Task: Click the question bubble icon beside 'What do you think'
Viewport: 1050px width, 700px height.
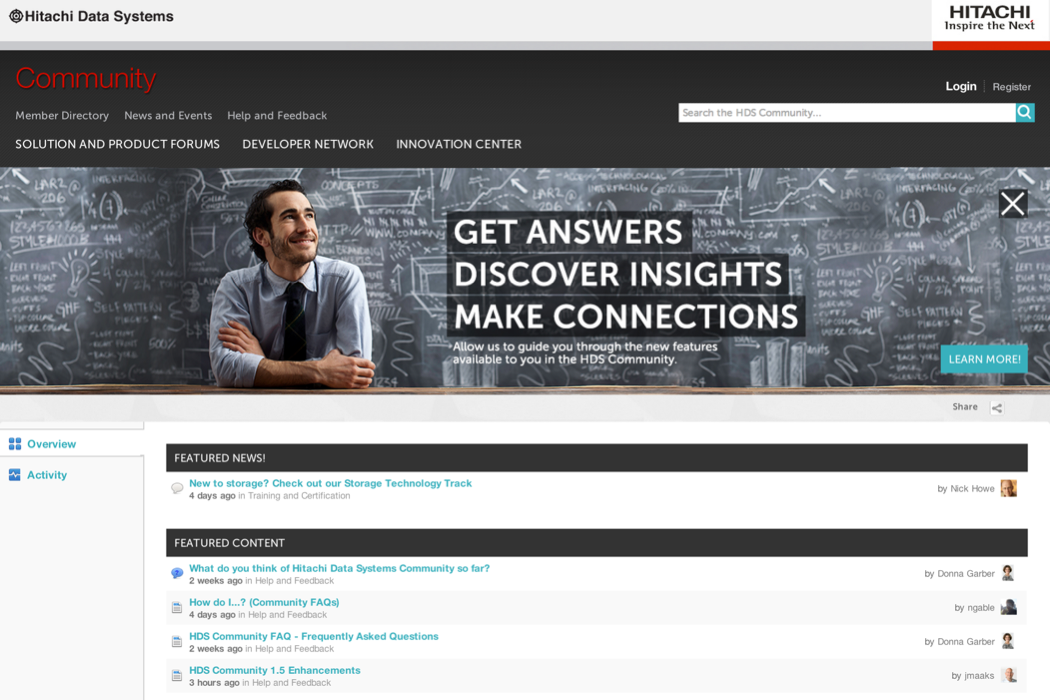Action: click(x=177, y=573)
